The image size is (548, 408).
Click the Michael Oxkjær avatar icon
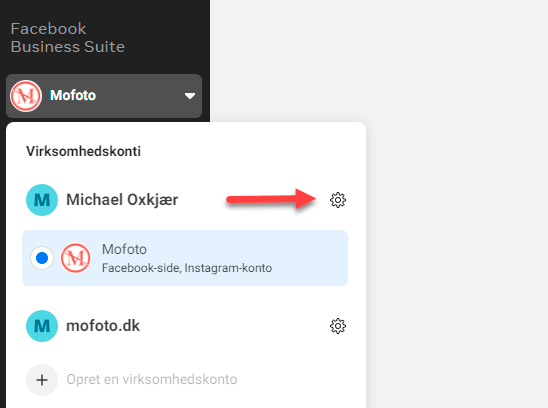pyautogui.click(x=42, y=200)
